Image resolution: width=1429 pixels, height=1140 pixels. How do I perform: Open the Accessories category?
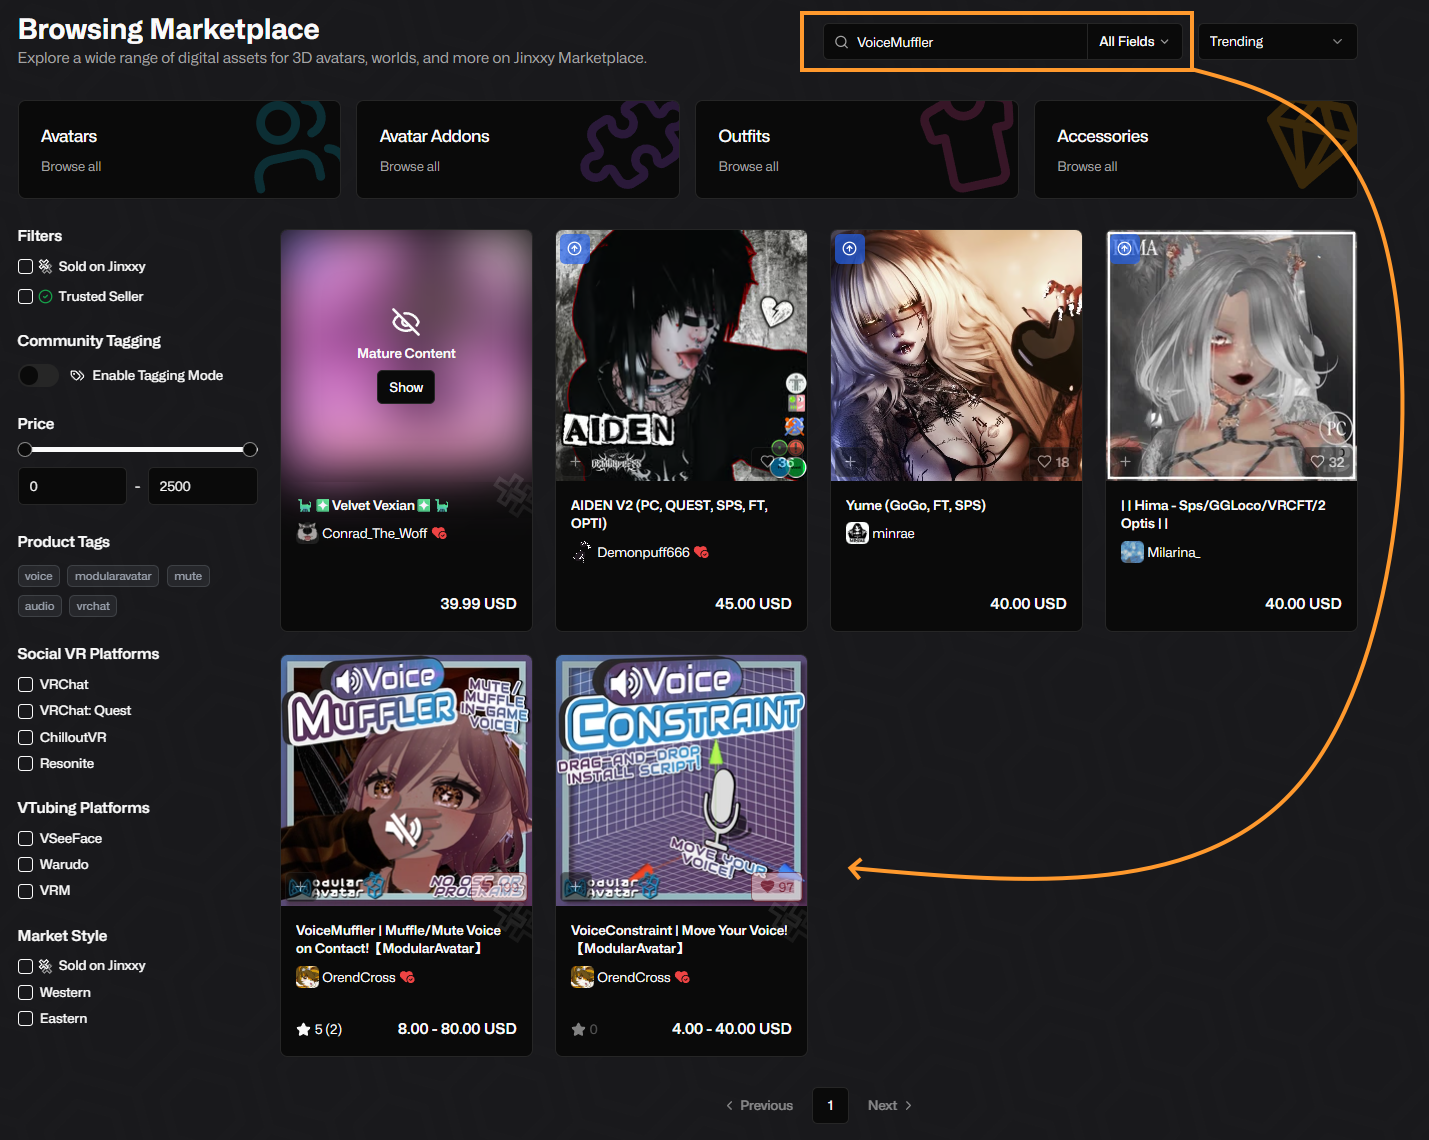1196,149
